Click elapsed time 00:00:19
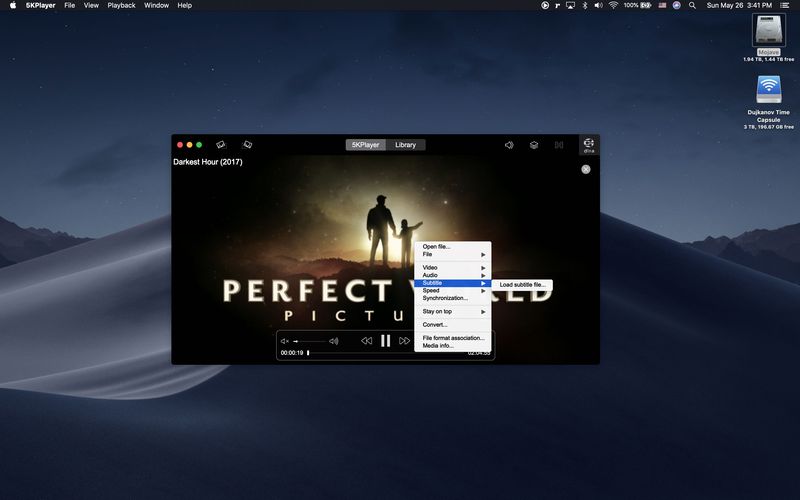Screen dimensions: 800x500 tap(292, 353)
